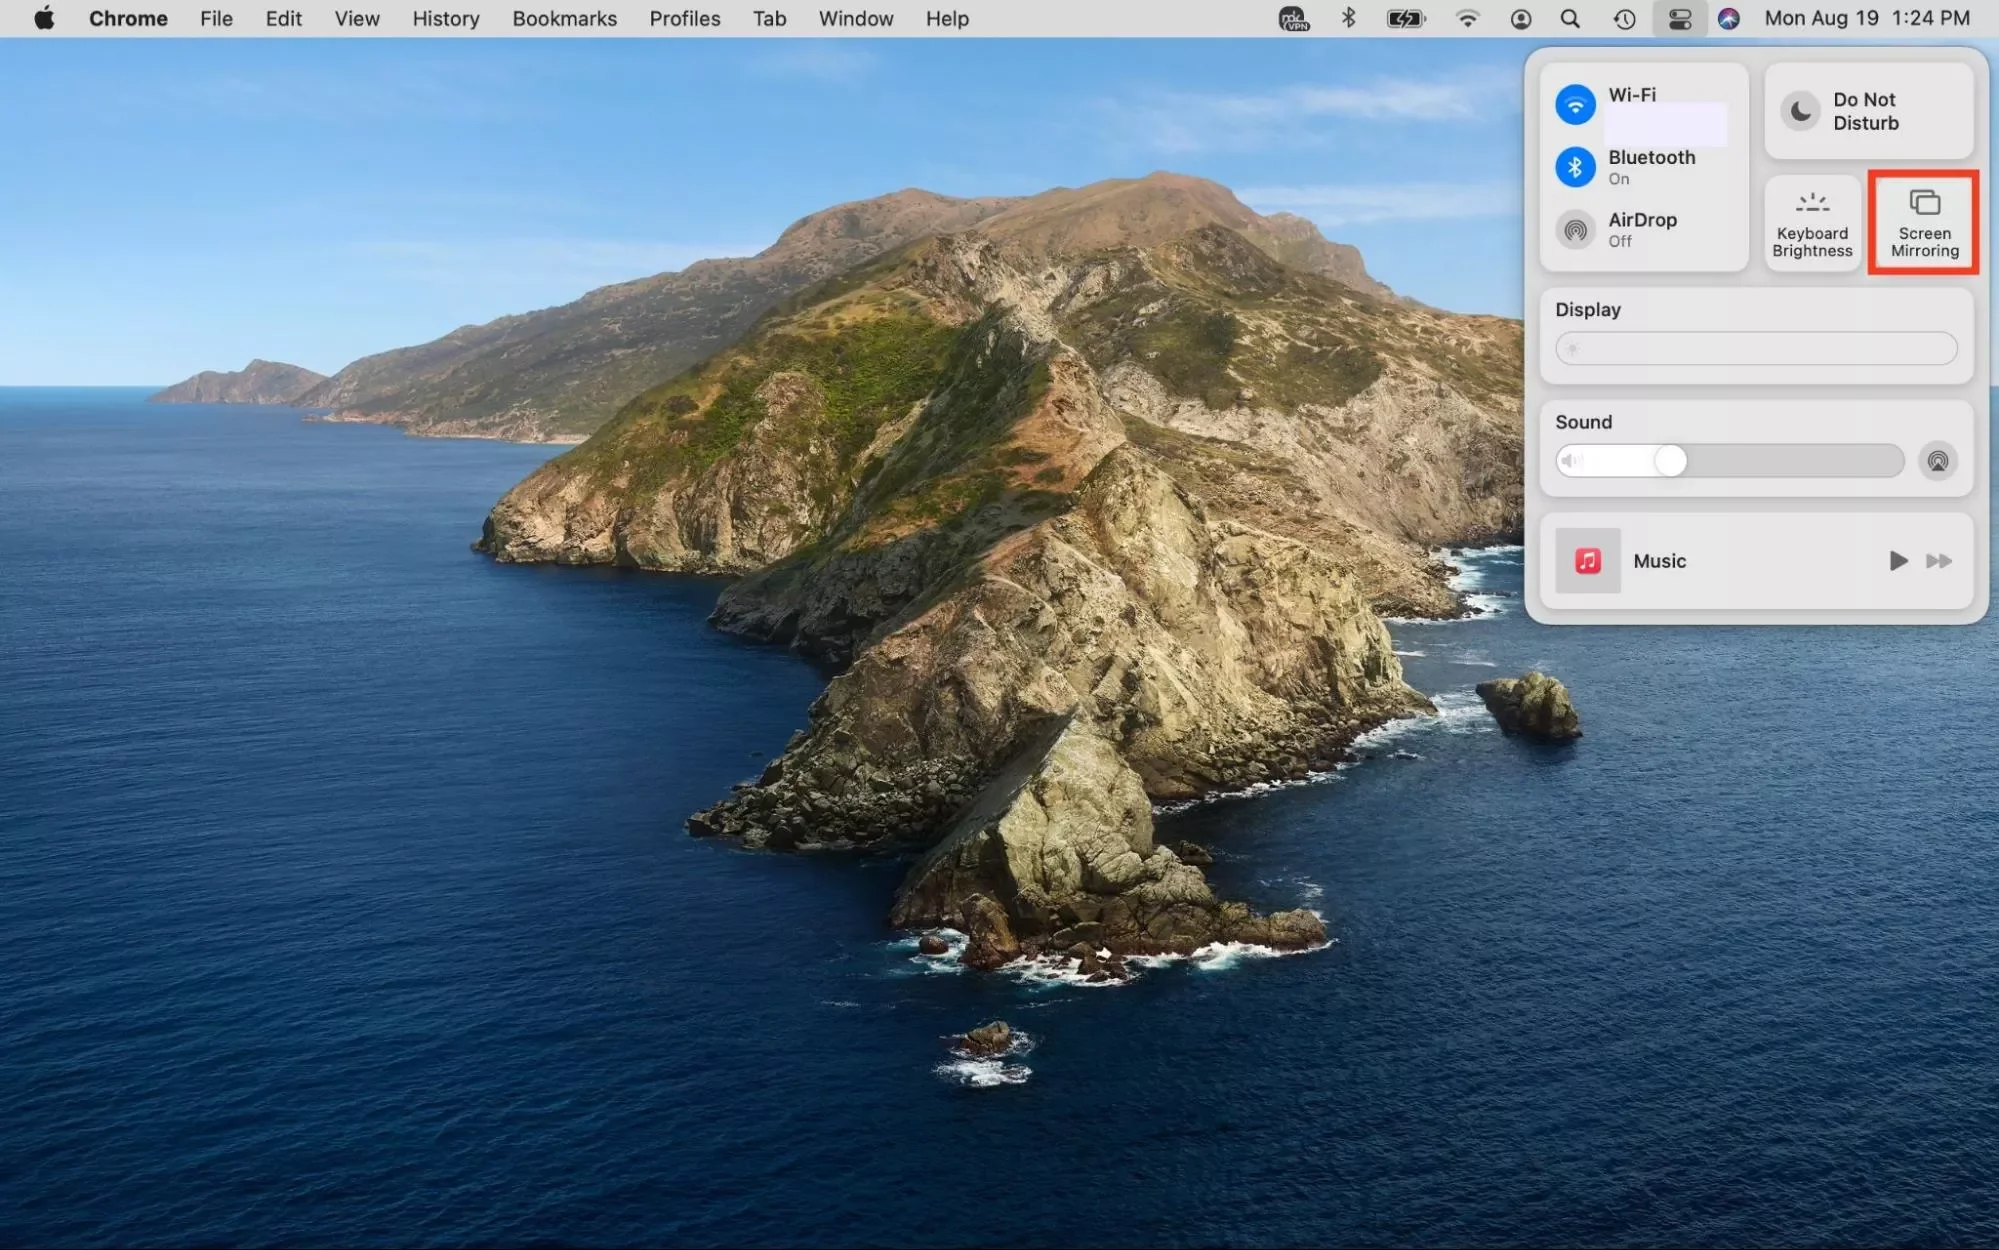Open the History menu

pyautogui.click(x=445, y=19)
